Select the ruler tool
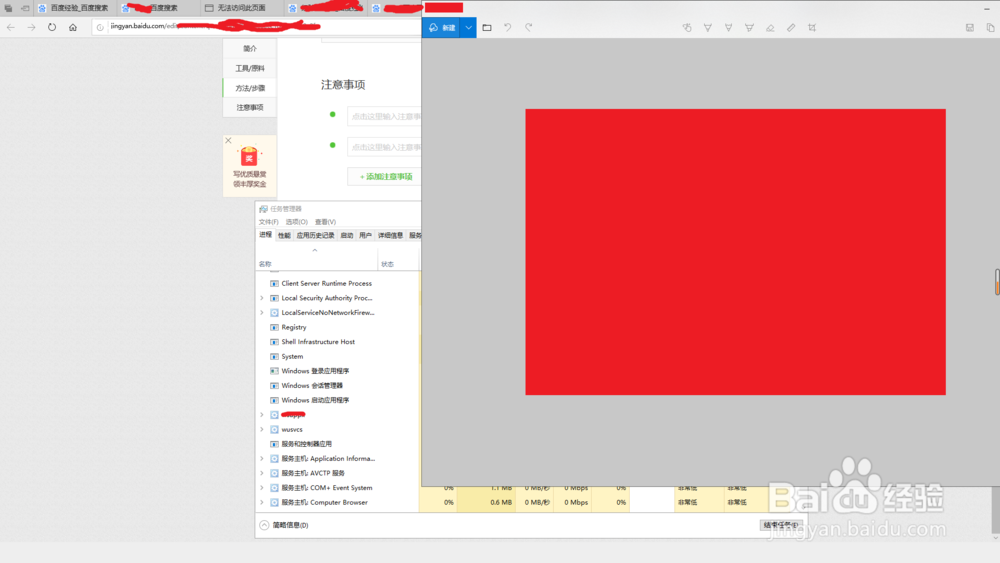1000x563 pixels. (791, 27)
